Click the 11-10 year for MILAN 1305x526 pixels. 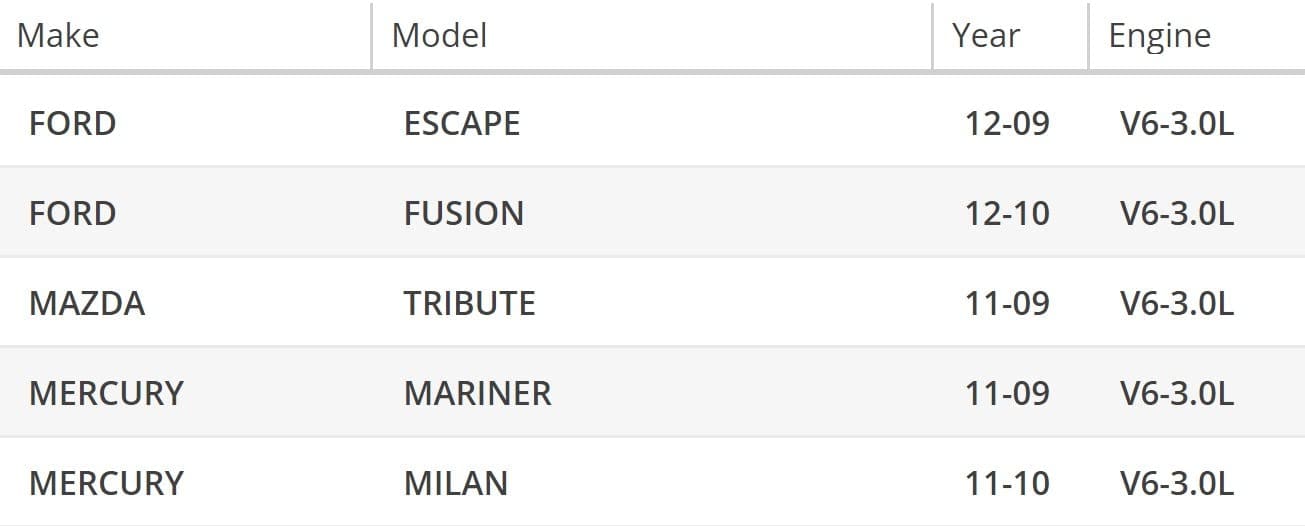[x=1007, y=484]
